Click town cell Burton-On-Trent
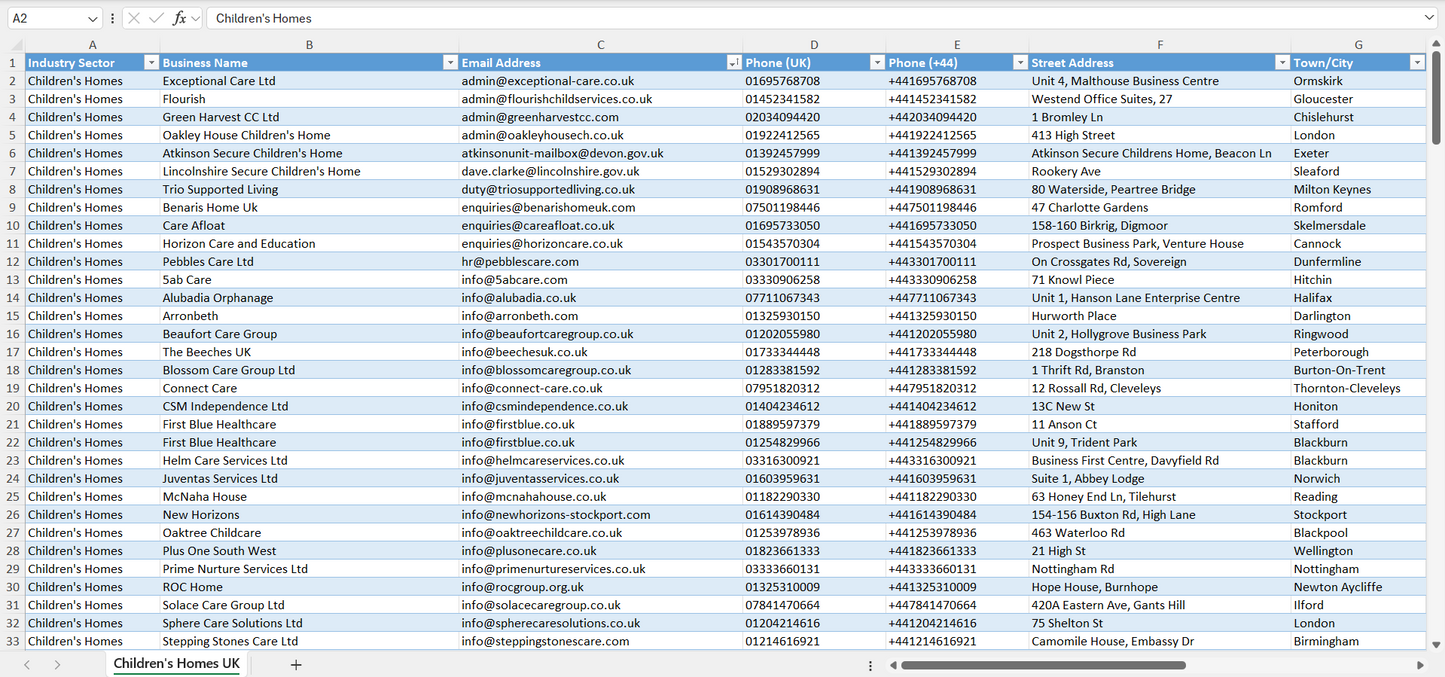 (x=1358, y=369)
